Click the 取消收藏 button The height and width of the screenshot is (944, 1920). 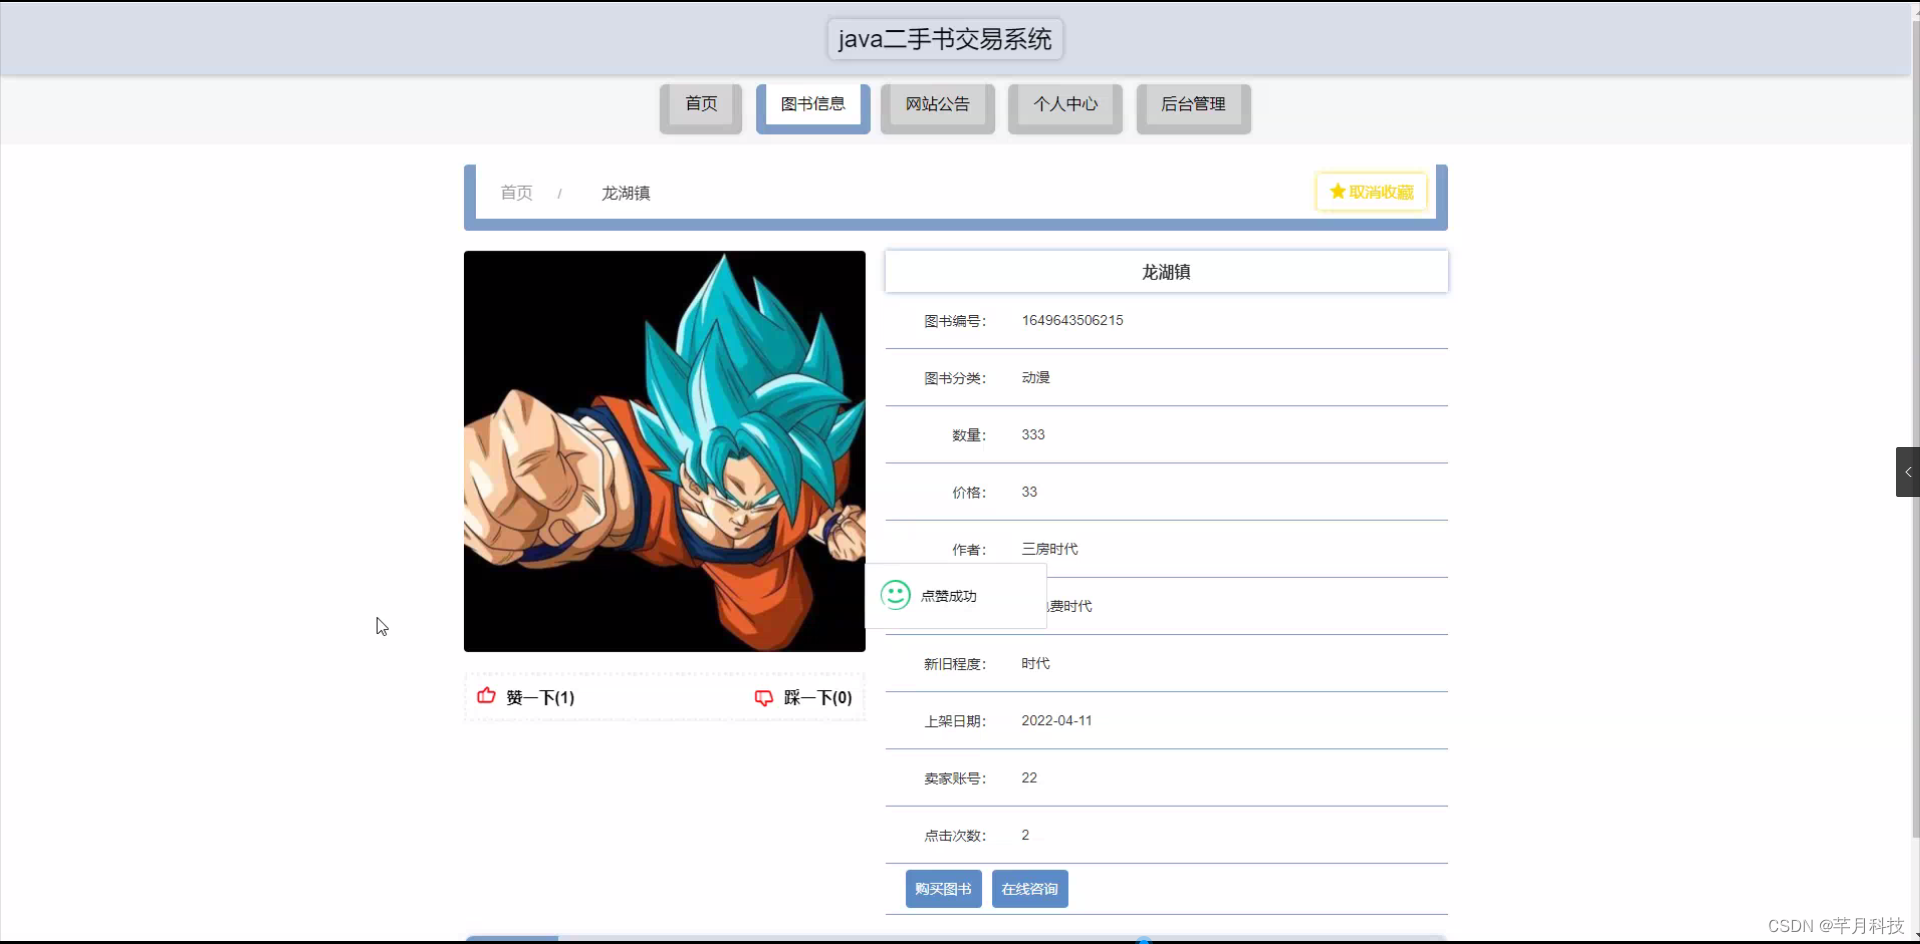coord(1370,192)
